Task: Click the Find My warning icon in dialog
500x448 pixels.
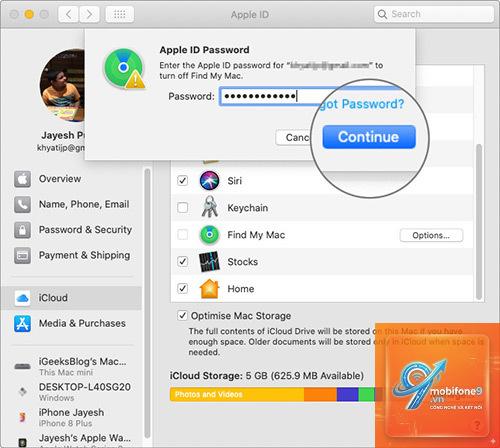Action: 124,69
